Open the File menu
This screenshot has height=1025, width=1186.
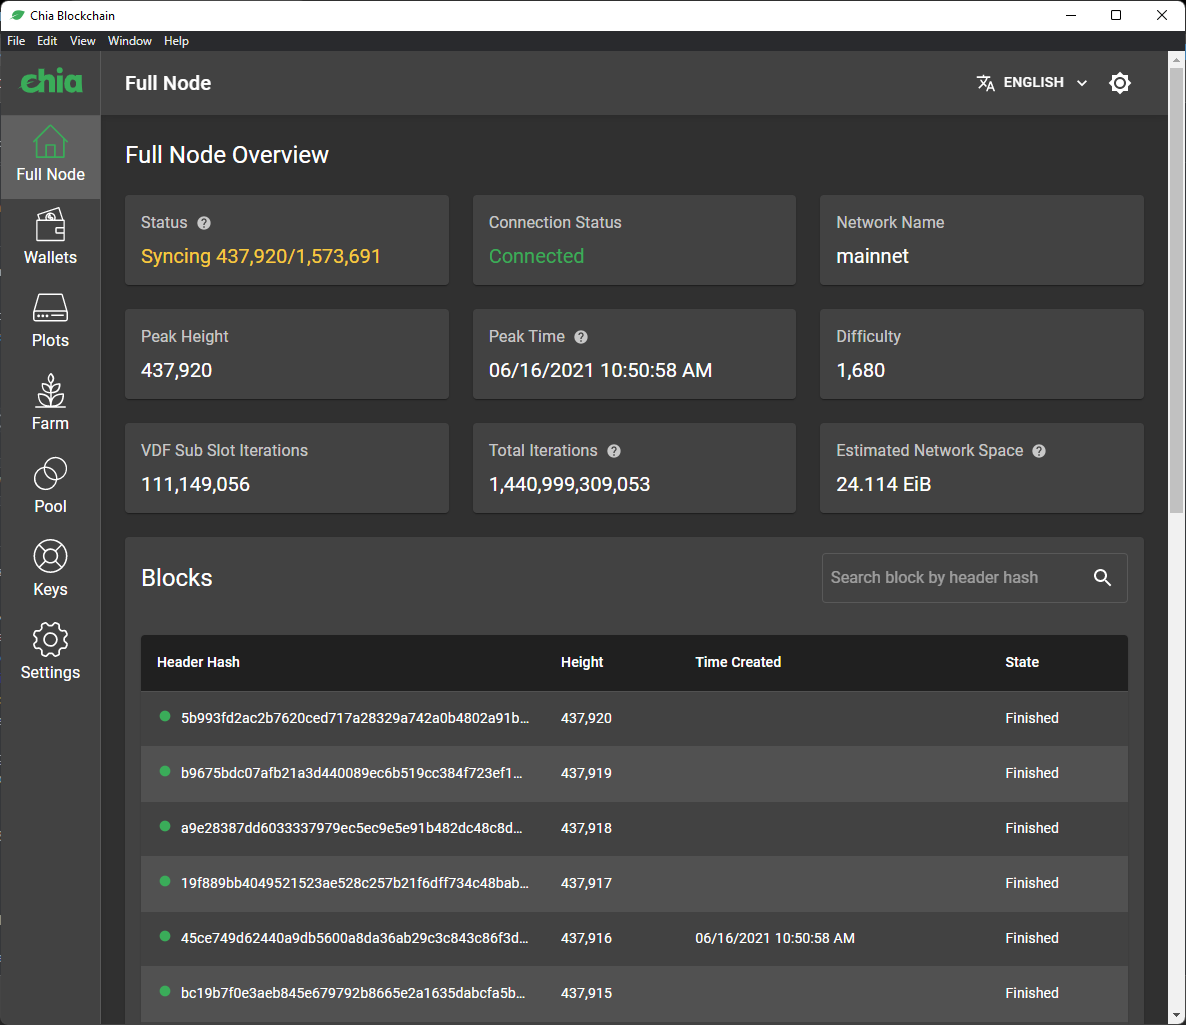pos(16,41)
